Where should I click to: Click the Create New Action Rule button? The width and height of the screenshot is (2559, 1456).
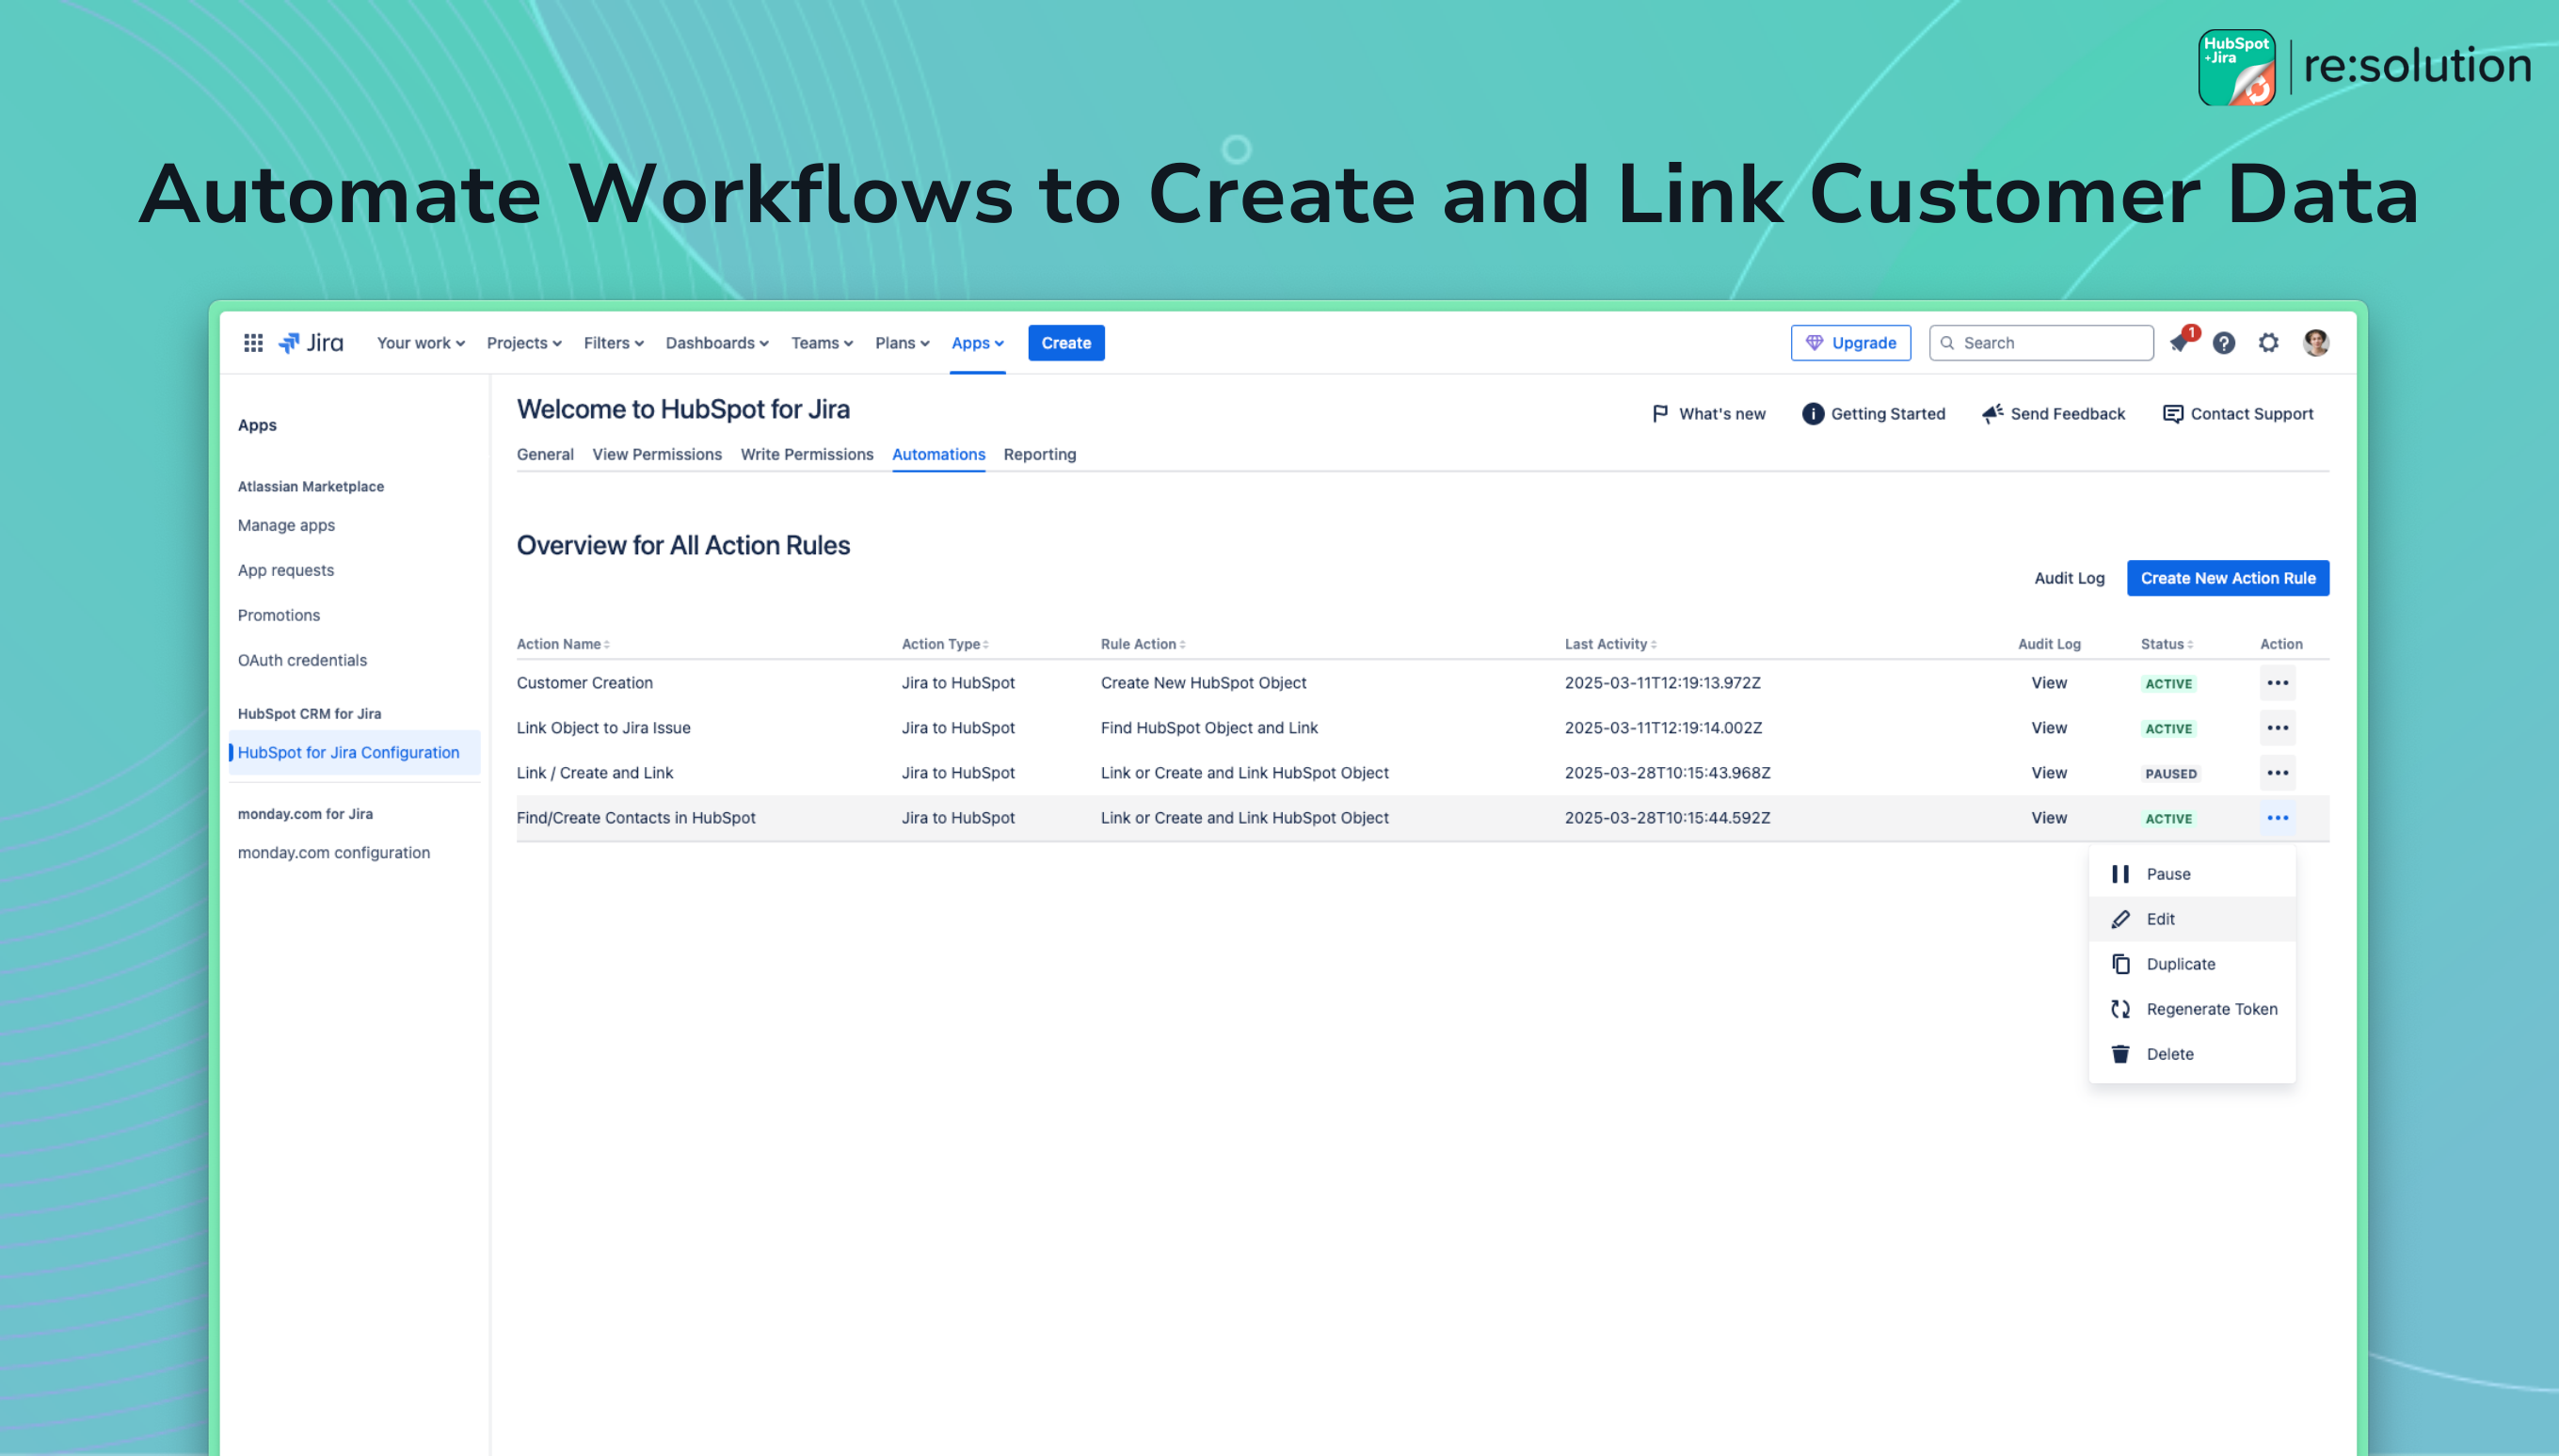pos(2227,578)
